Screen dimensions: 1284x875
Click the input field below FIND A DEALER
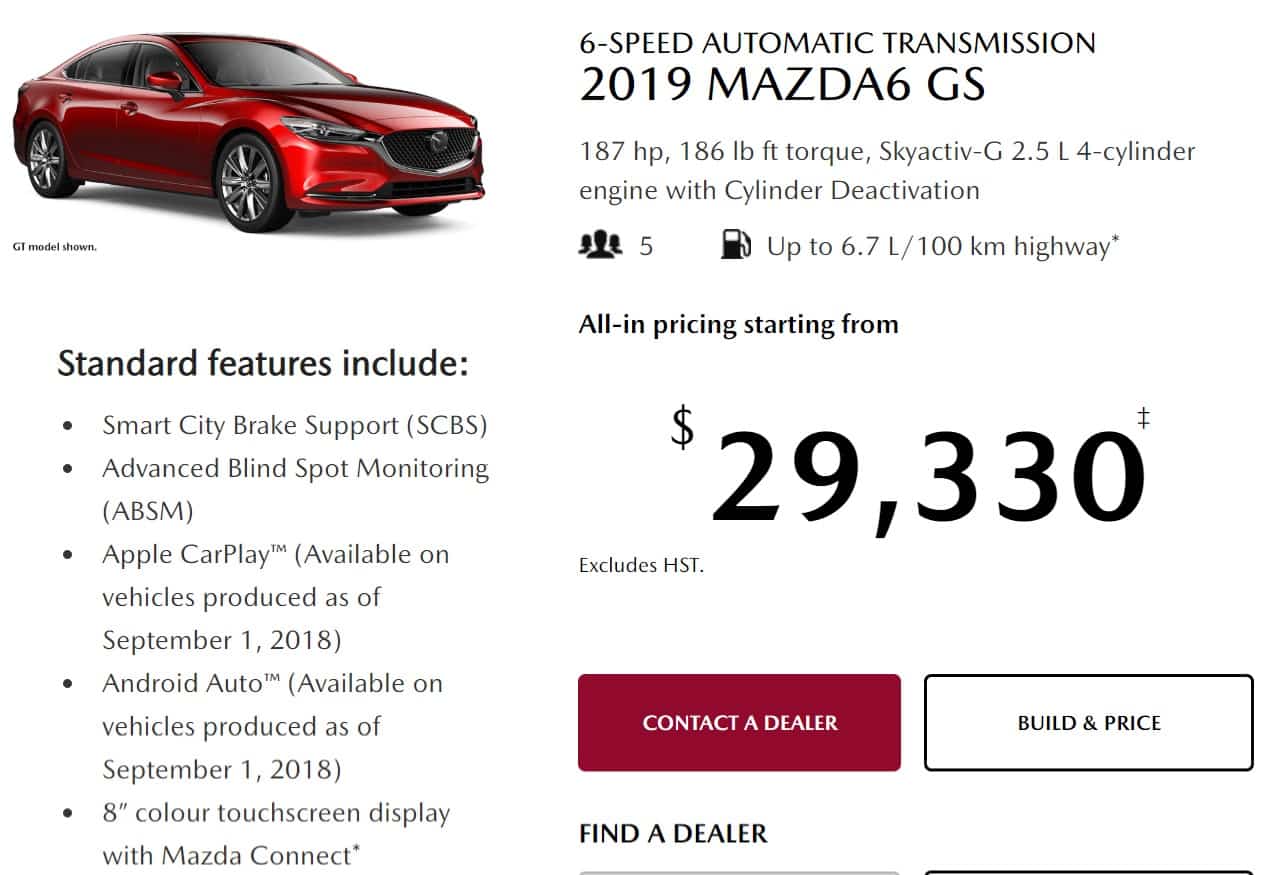[x=739, y=872]
